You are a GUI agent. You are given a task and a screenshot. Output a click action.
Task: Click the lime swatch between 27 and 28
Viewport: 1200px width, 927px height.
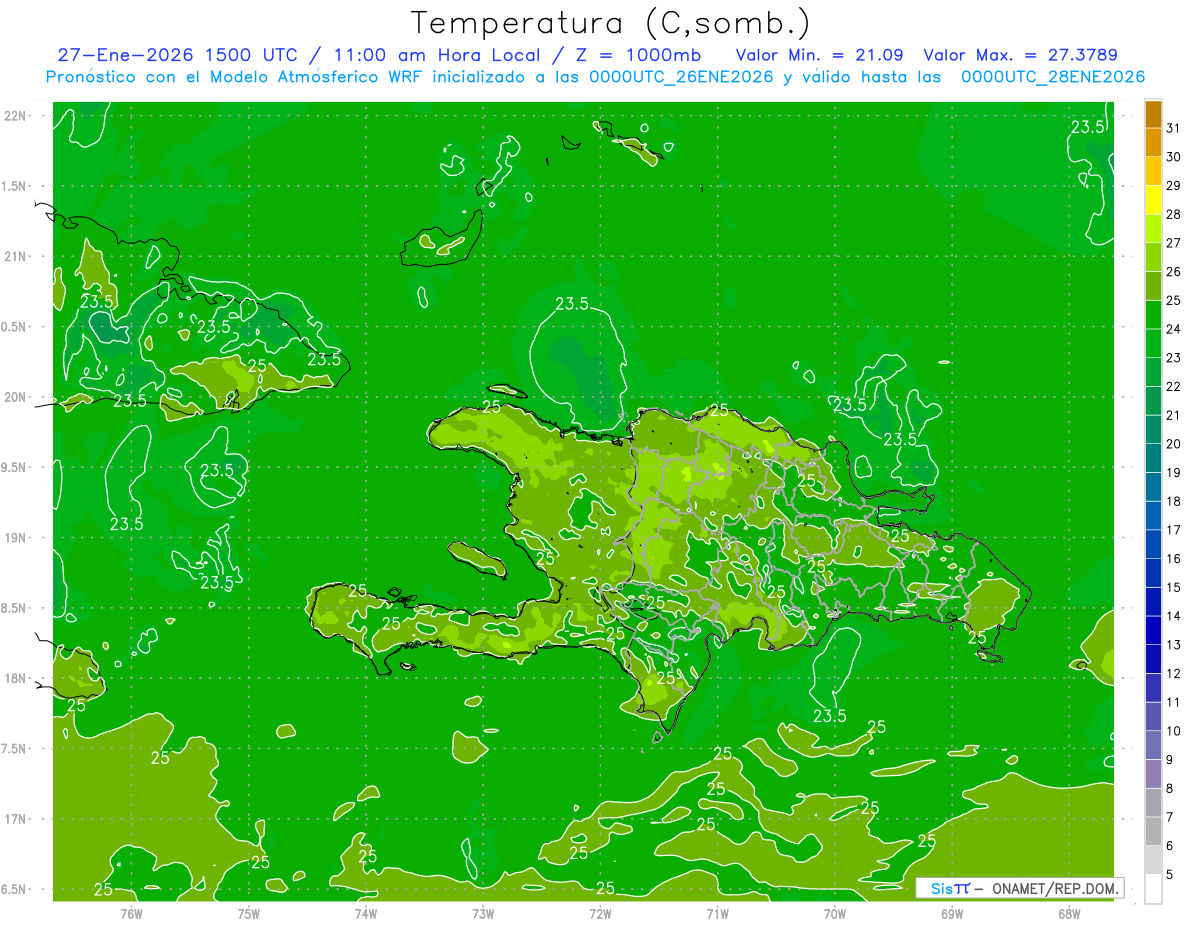[1153, 228]
